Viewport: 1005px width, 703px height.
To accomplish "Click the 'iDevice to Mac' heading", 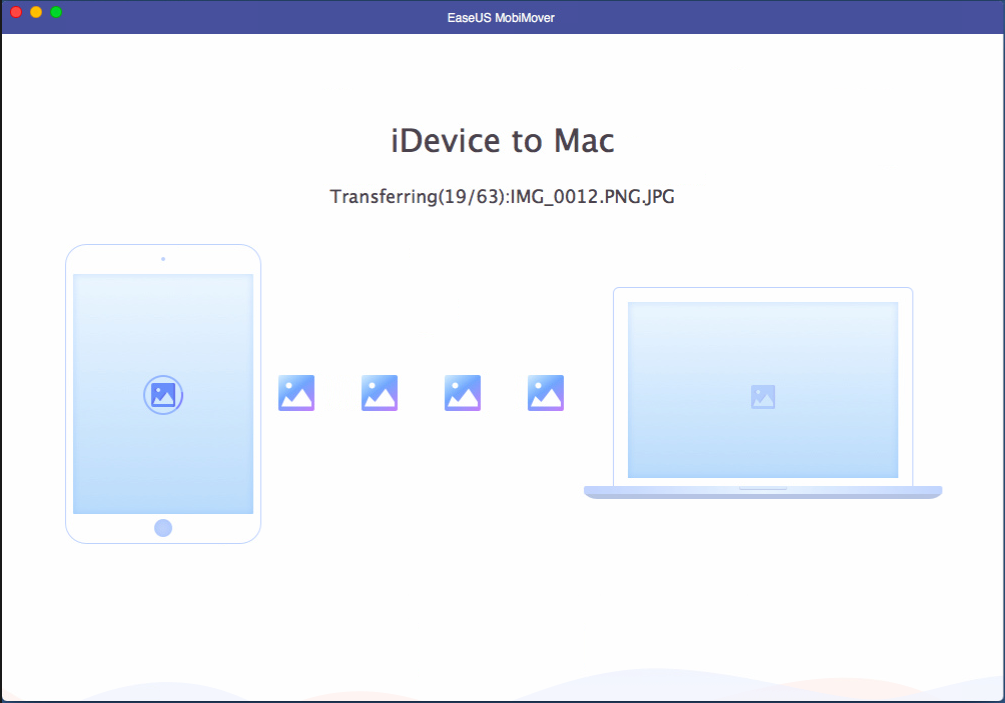I will pos(502,140).
